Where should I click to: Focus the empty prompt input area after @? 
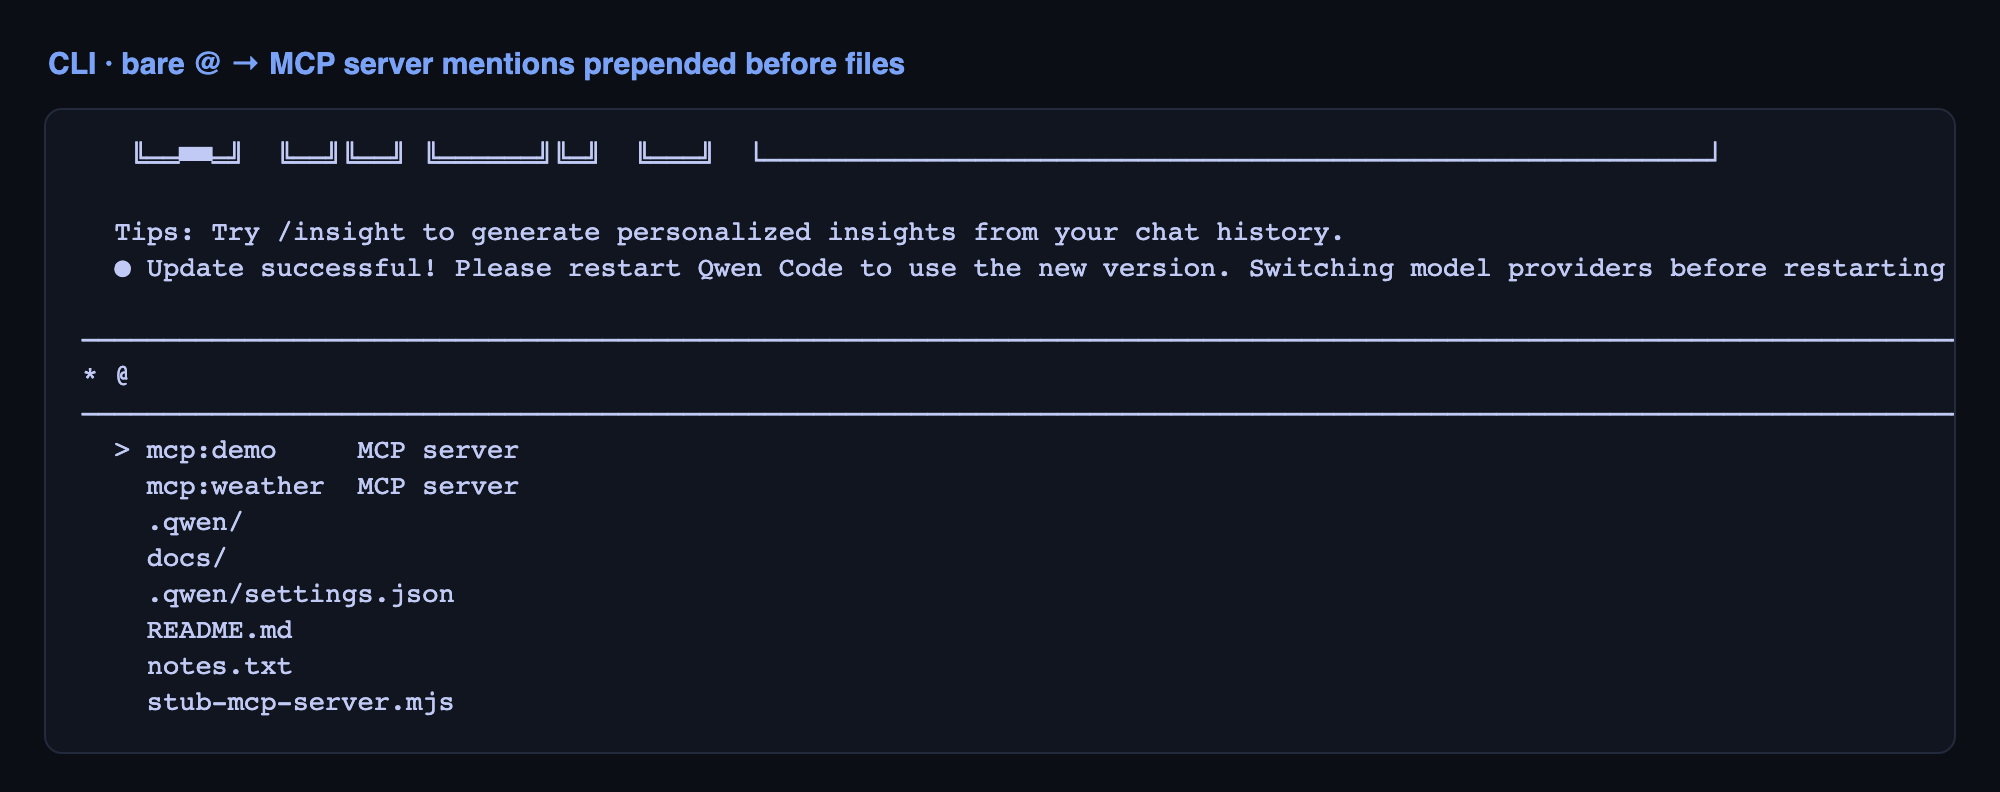pos(1040,376)
